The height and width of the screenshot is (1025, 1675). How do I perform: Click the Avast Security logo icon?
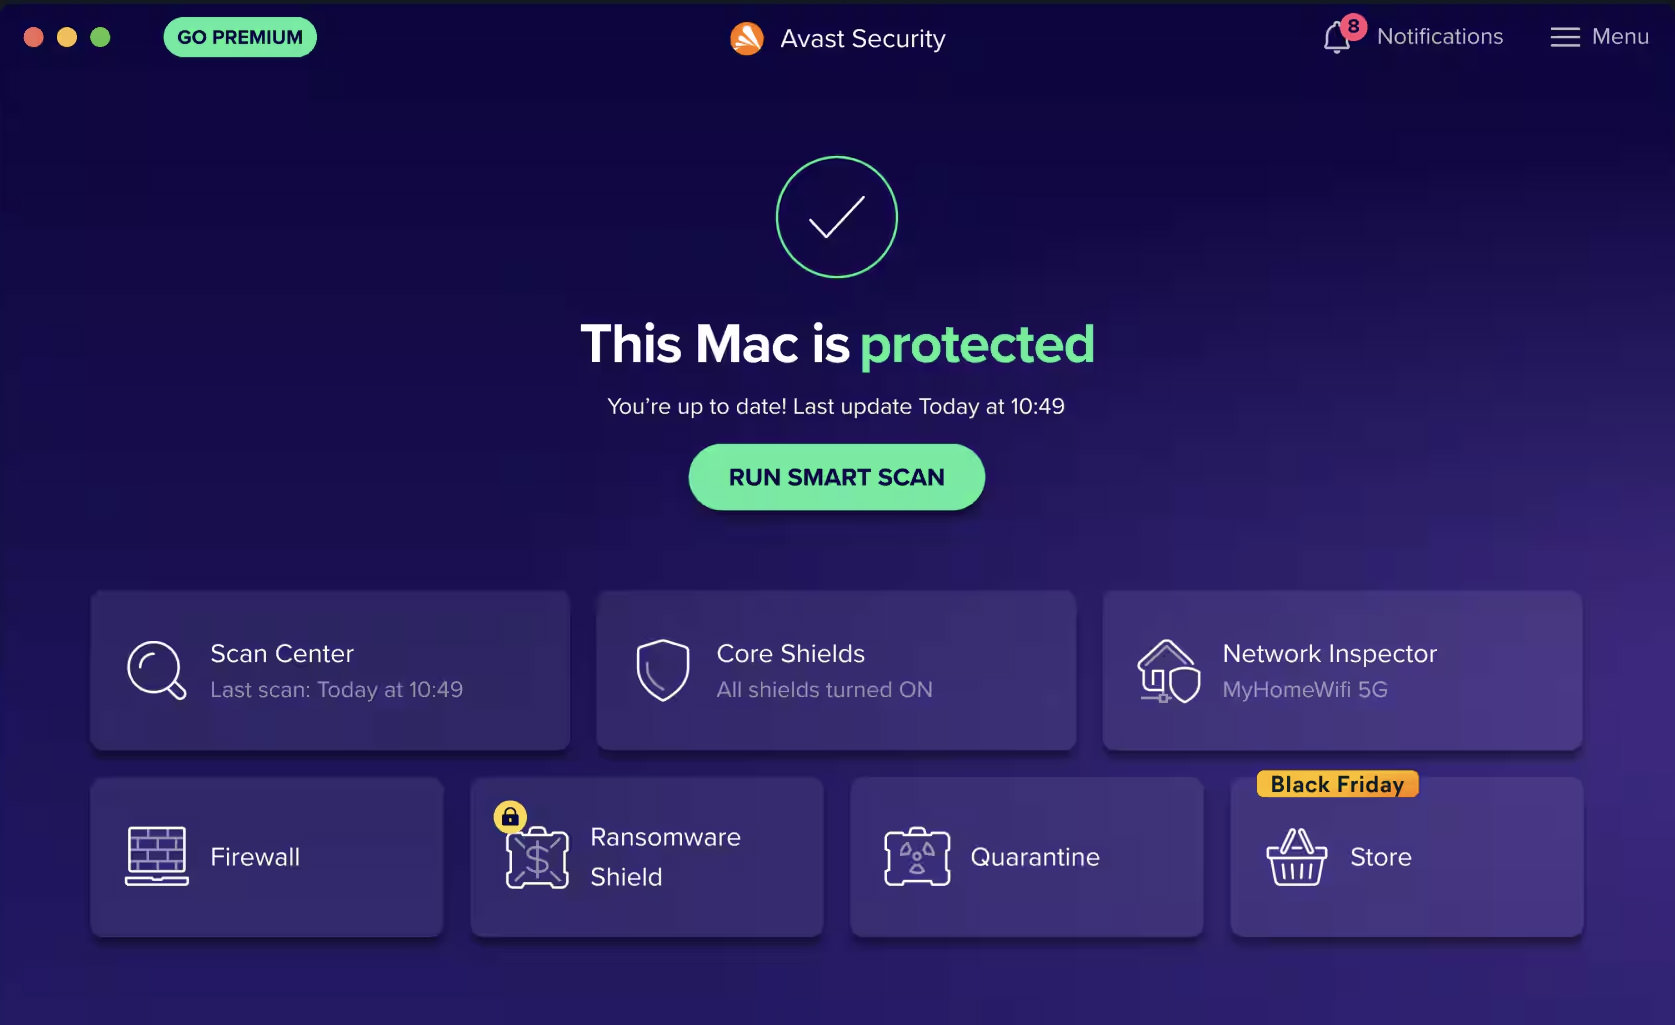click(x=746, y=38)
